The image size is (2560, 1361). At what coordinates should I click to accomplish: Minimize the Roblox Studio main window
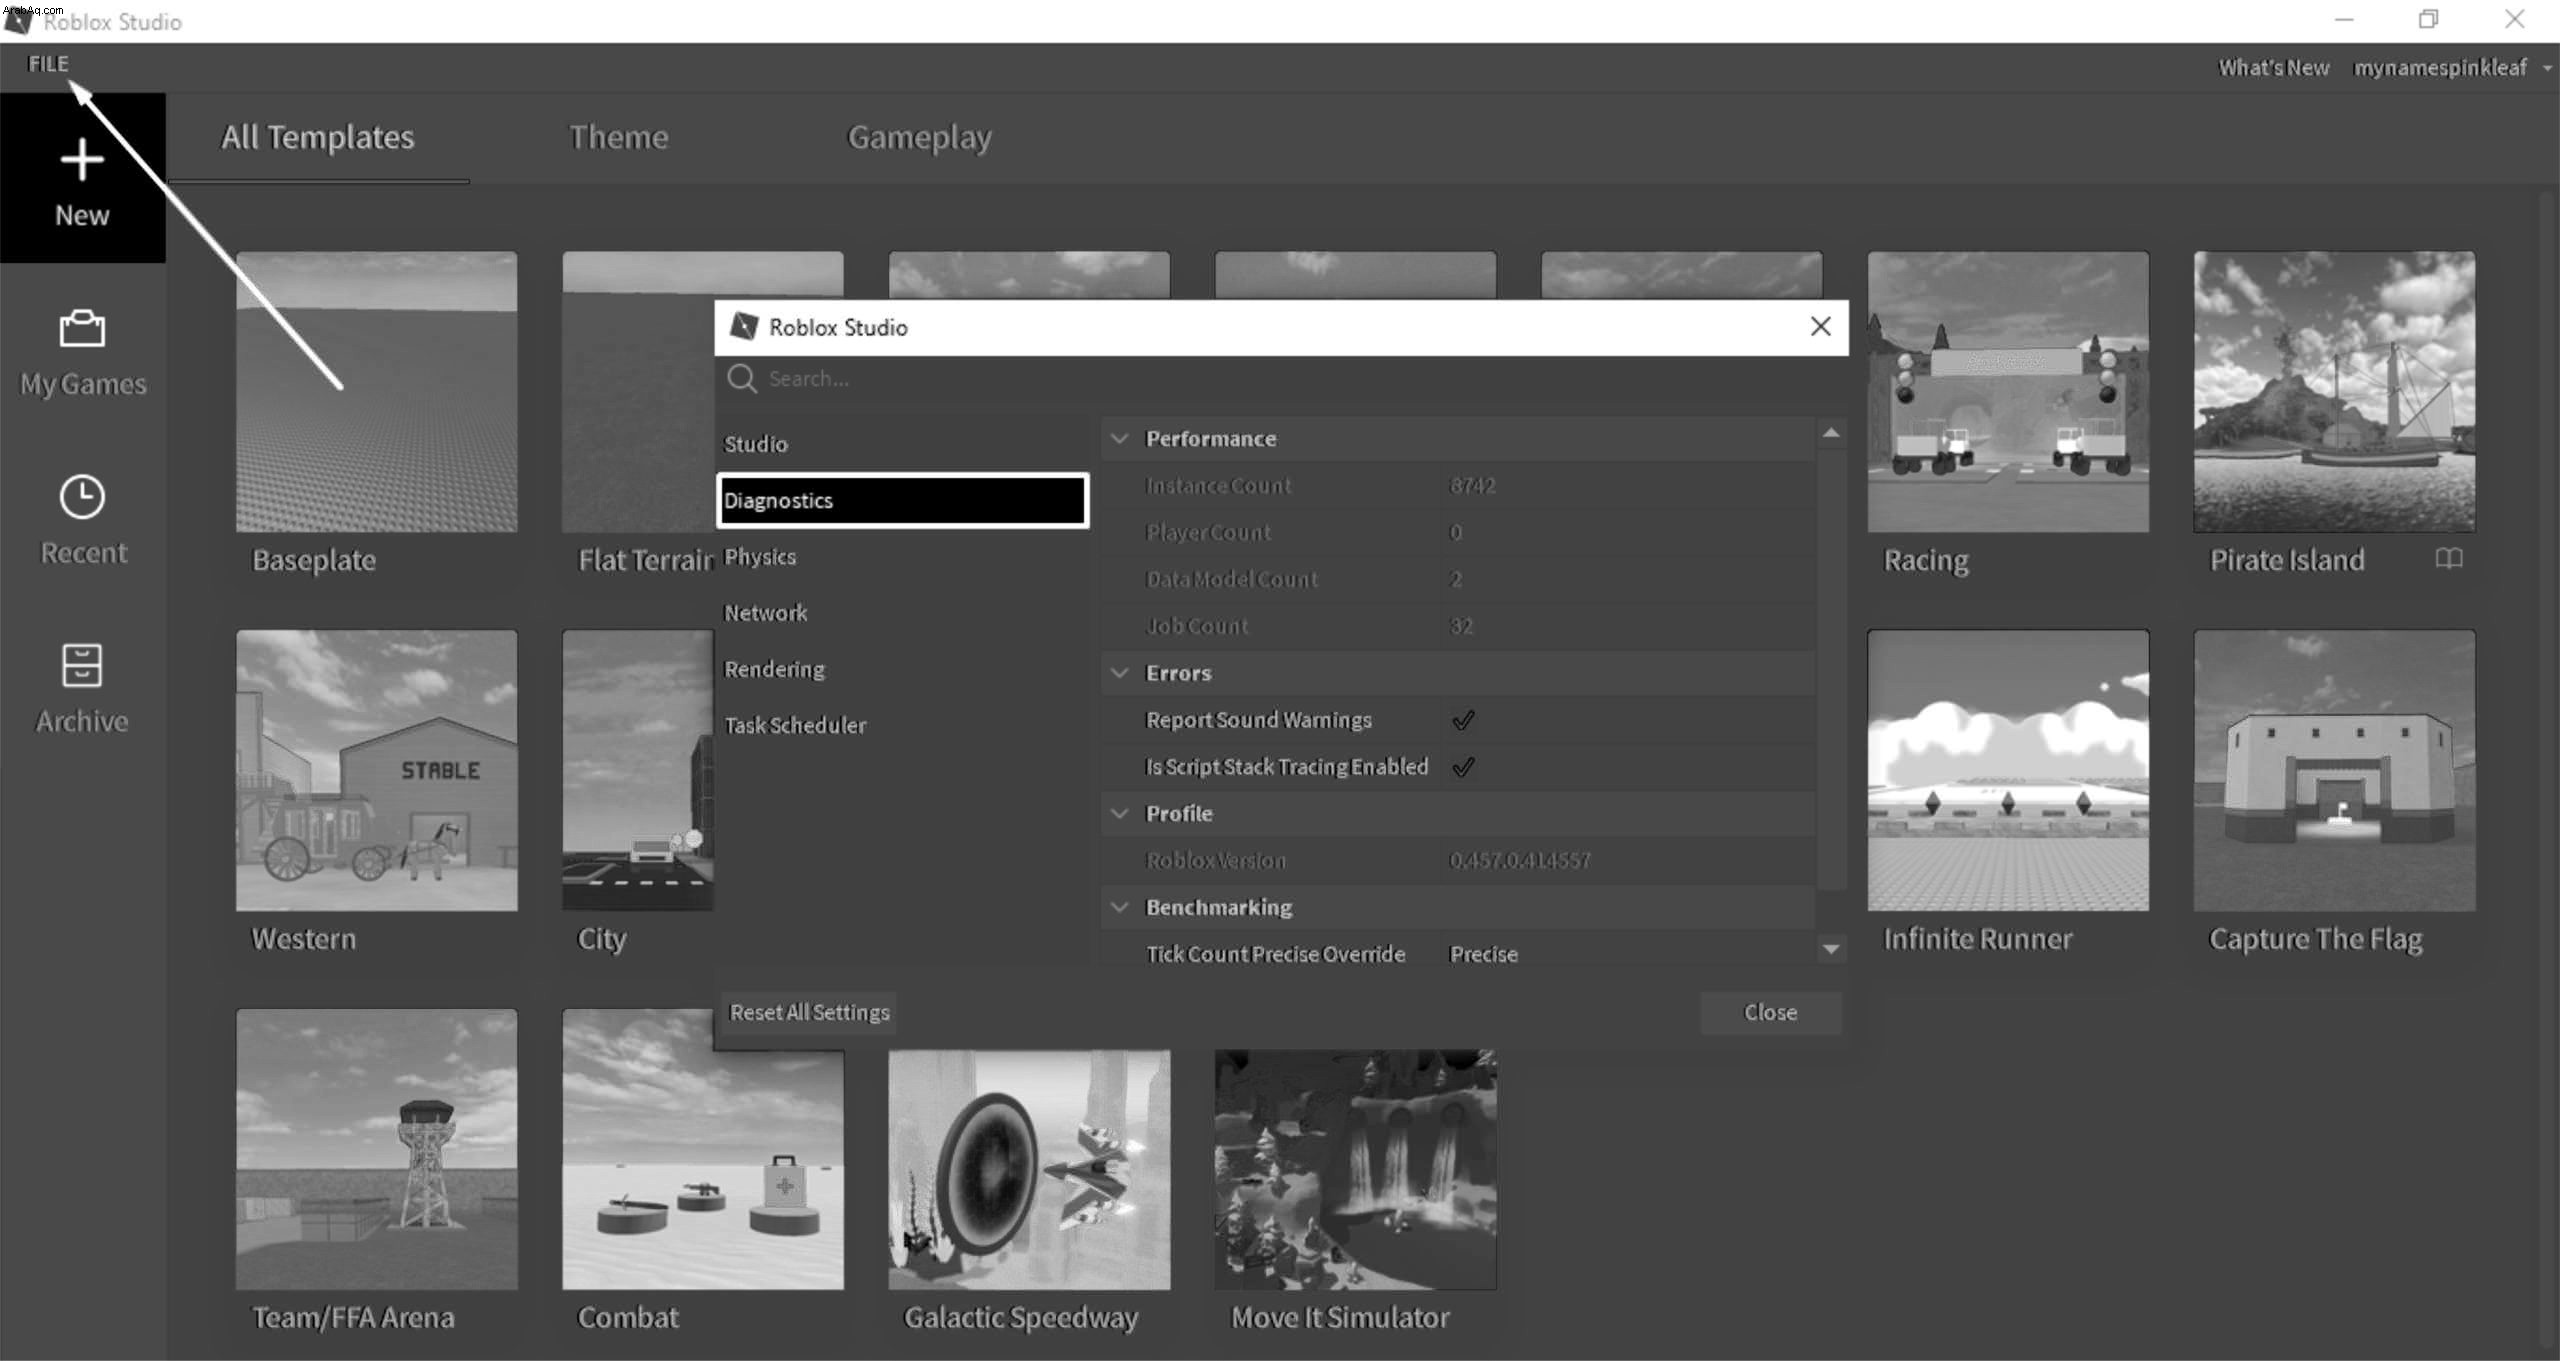point(2345,20)
